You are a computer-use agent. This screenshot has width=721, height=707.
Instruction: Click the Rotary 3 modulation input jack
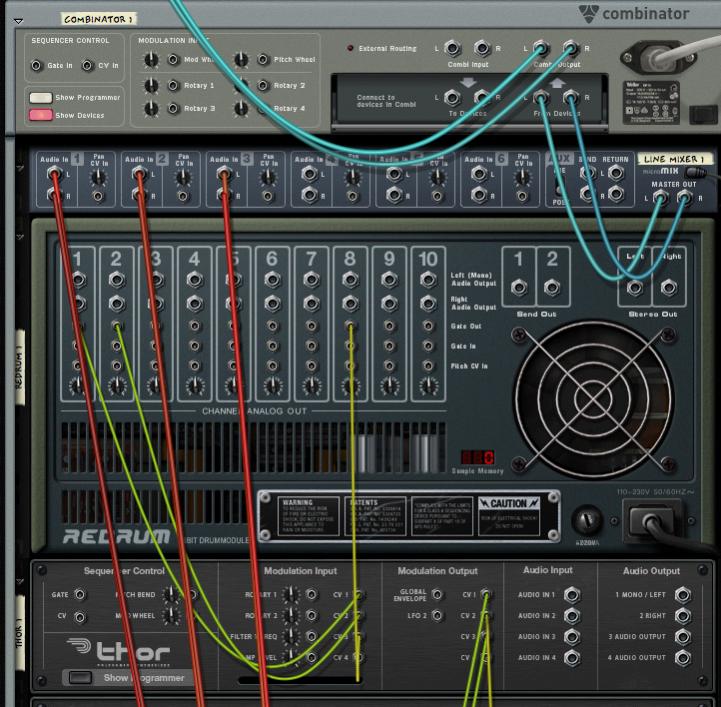click(173, 108)
